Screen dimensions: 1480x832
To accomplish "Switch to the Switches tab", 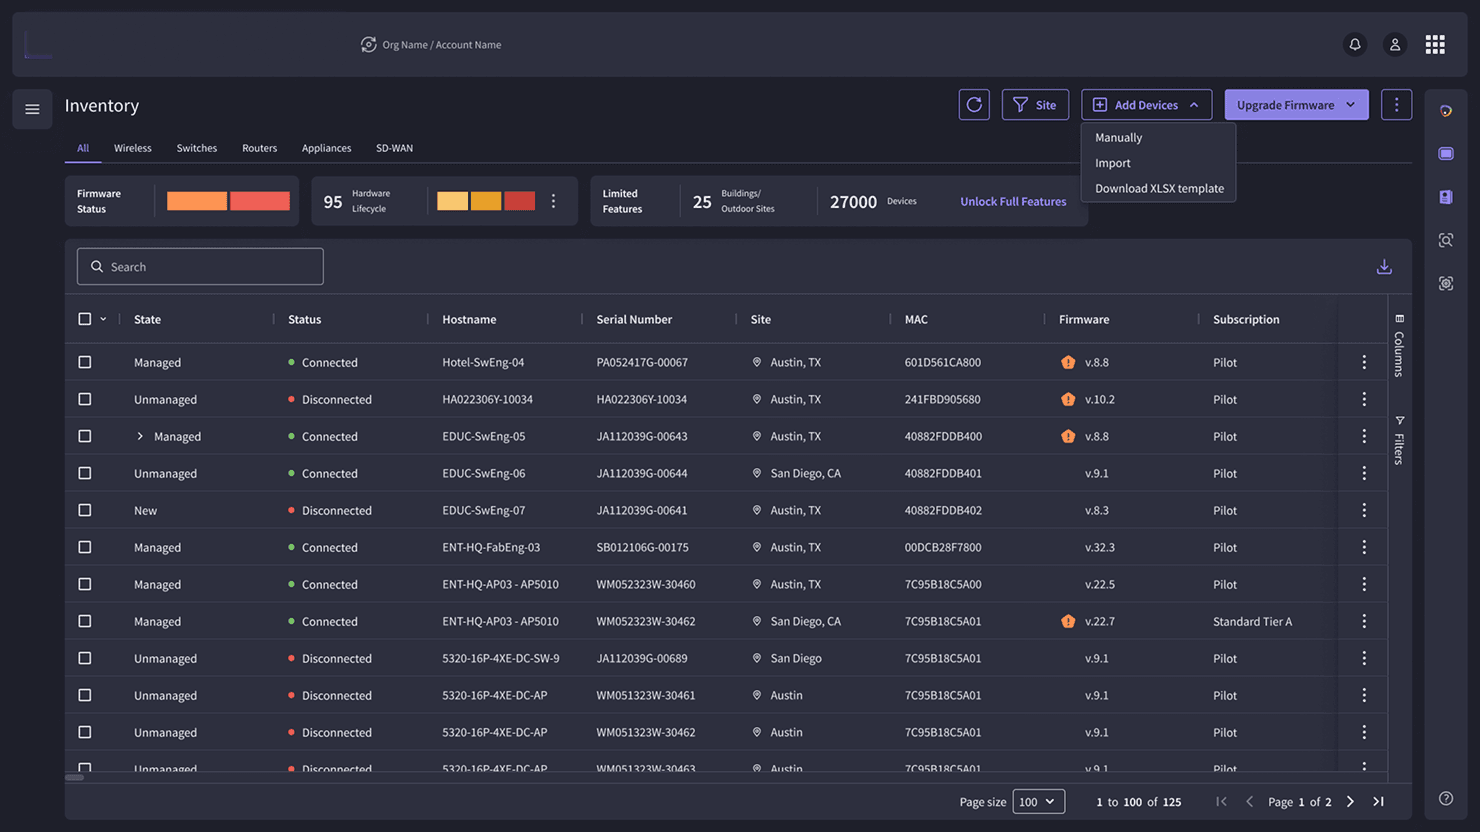I will tap(196, 148).
